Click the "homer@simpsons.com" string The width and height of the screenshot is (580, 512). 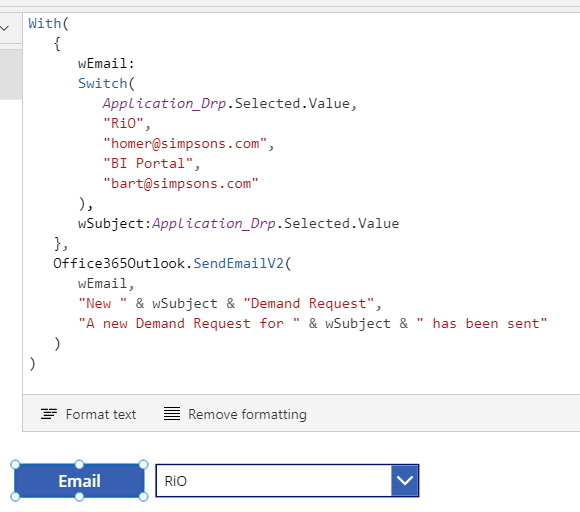185,143
